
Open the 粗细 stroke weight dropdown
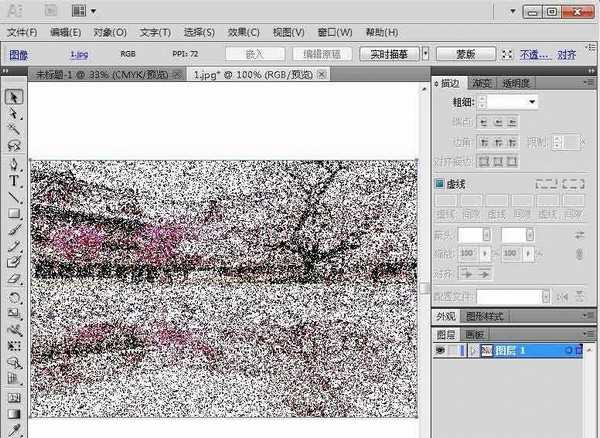(533, 101)
